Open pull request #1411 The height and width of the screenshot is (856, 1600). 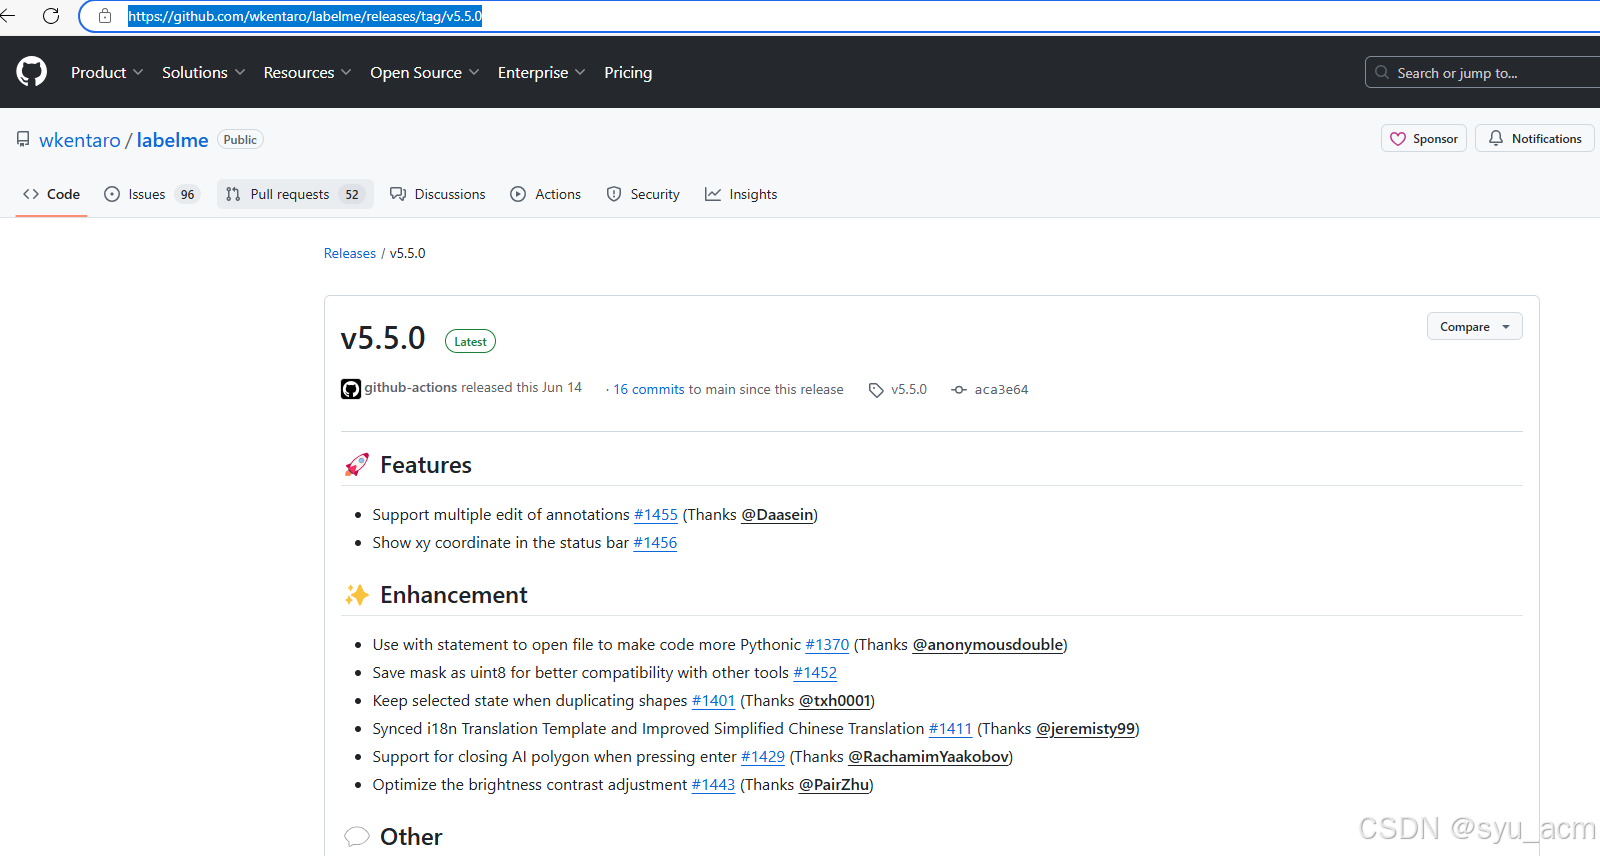[950, 728]
